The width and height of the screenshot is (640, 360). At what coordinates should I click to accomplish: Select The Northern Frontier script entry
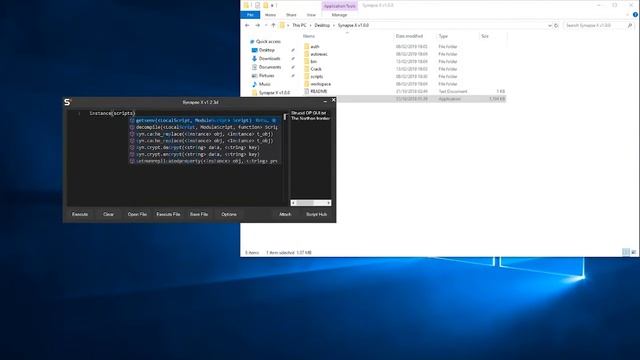[x=310, y=118]
